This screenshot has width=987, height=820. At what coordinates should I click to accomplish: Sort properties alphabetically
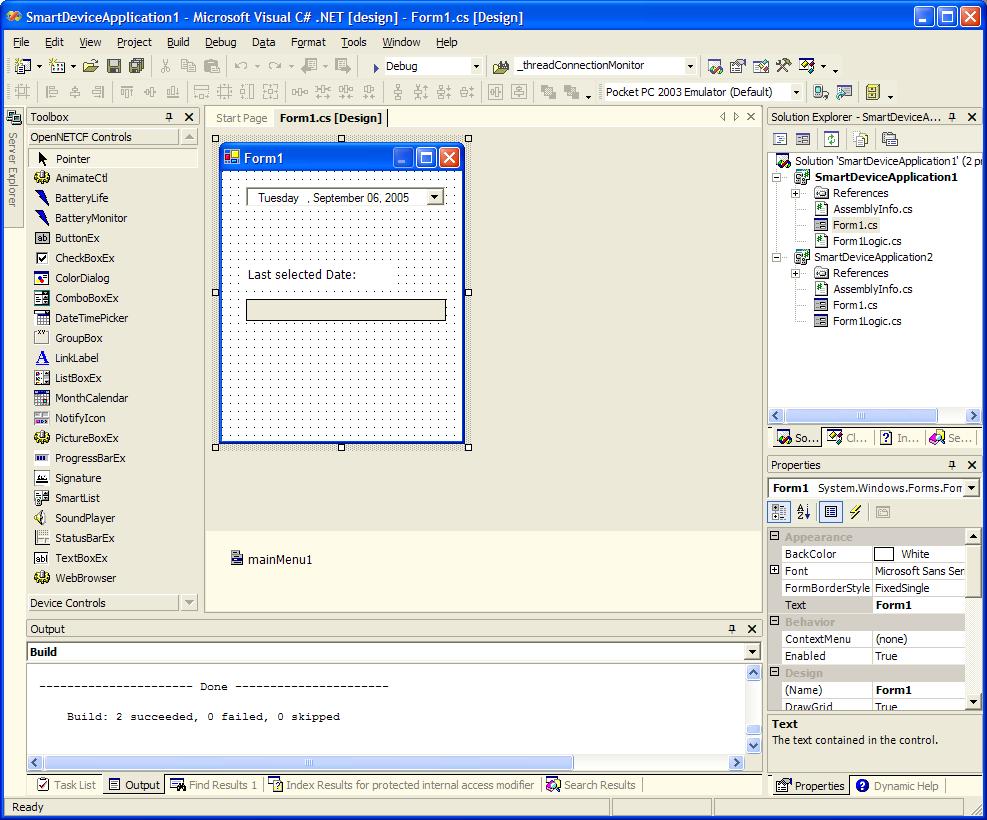[x=804, y=512]
